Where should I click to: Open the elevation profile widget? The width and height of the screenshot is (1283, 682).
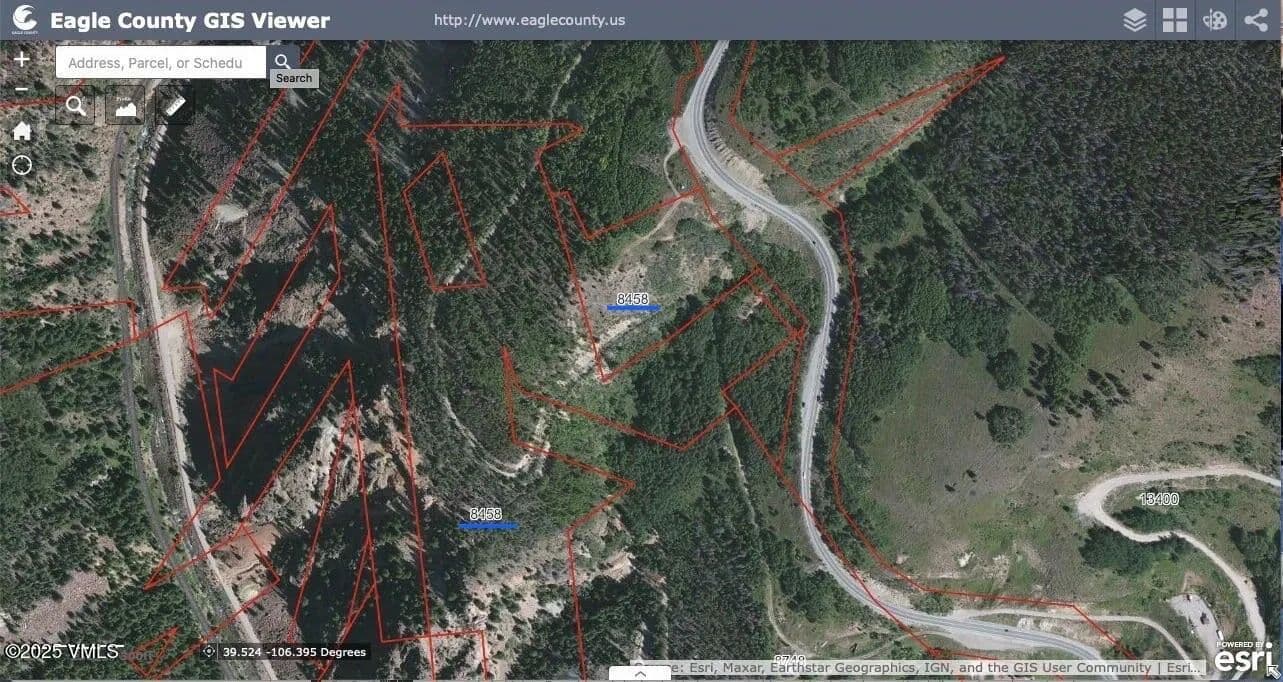(x=125, y=105)
